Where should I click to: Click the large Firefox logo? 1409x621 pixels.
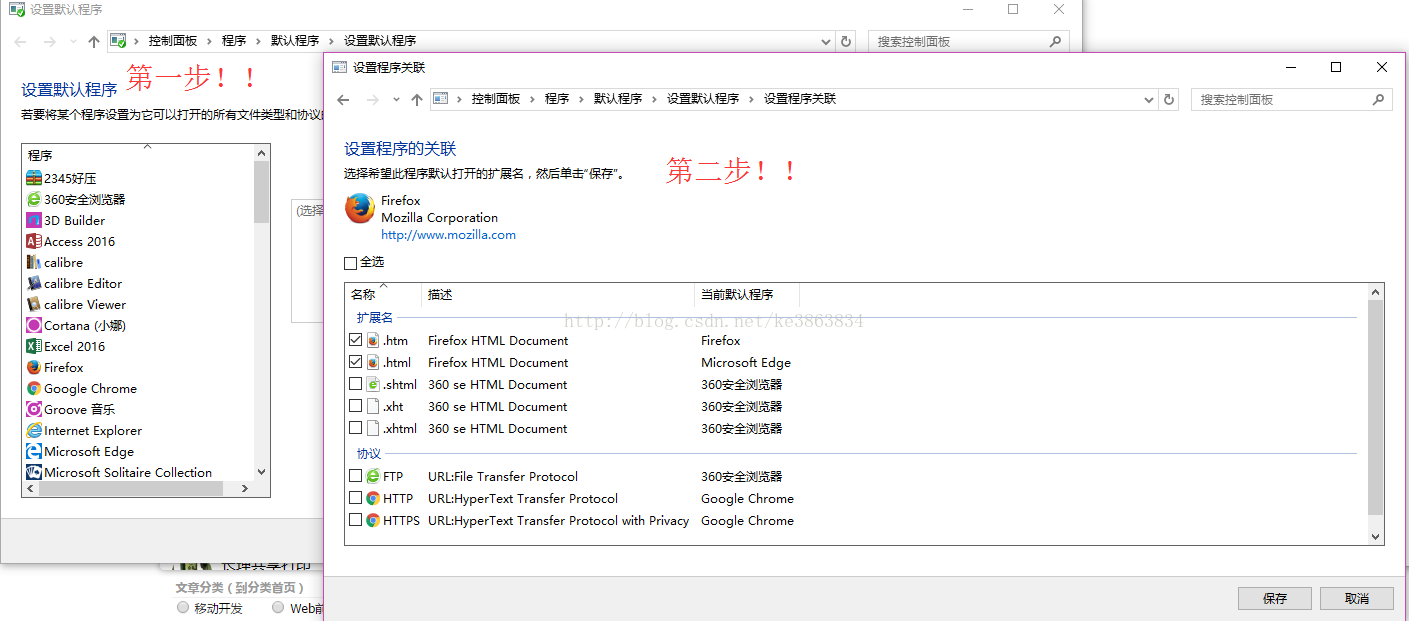point(359,208)
